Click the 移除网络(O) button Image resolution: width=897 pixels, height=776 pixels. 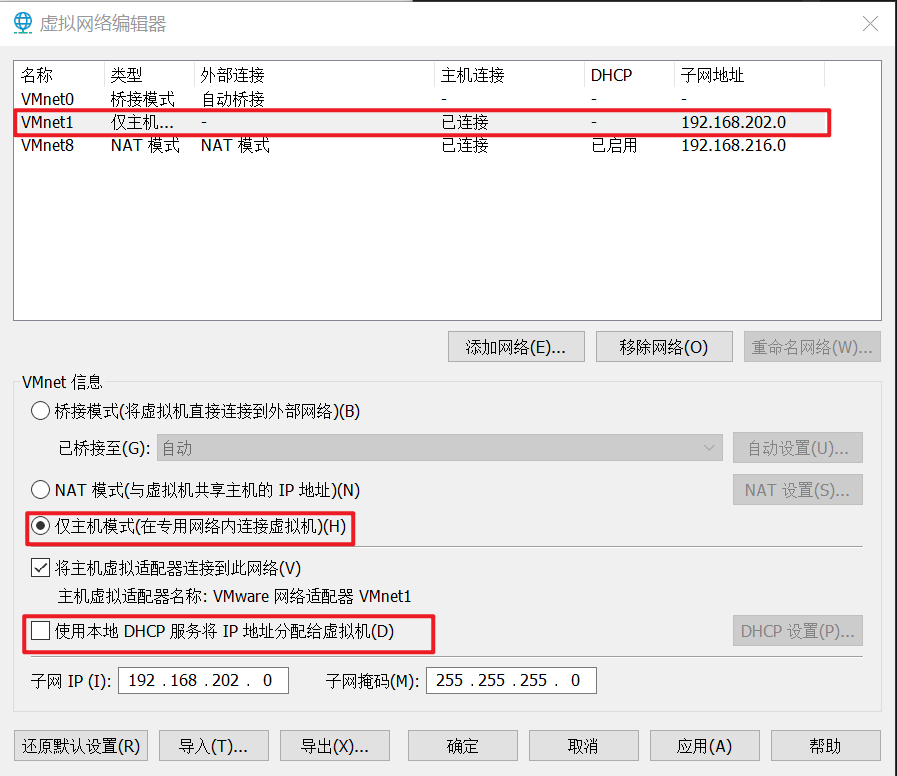(664, 347)
